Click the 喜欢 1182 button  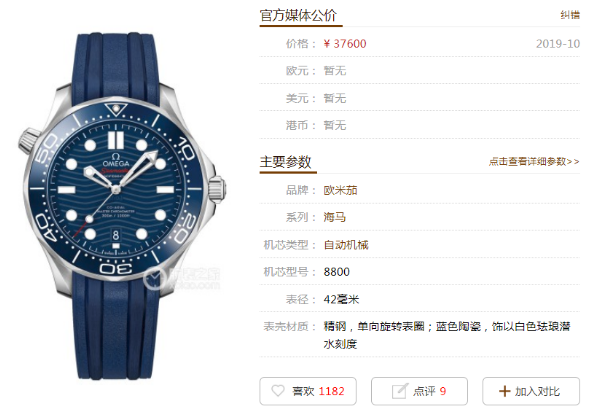(x=308, y=391)
